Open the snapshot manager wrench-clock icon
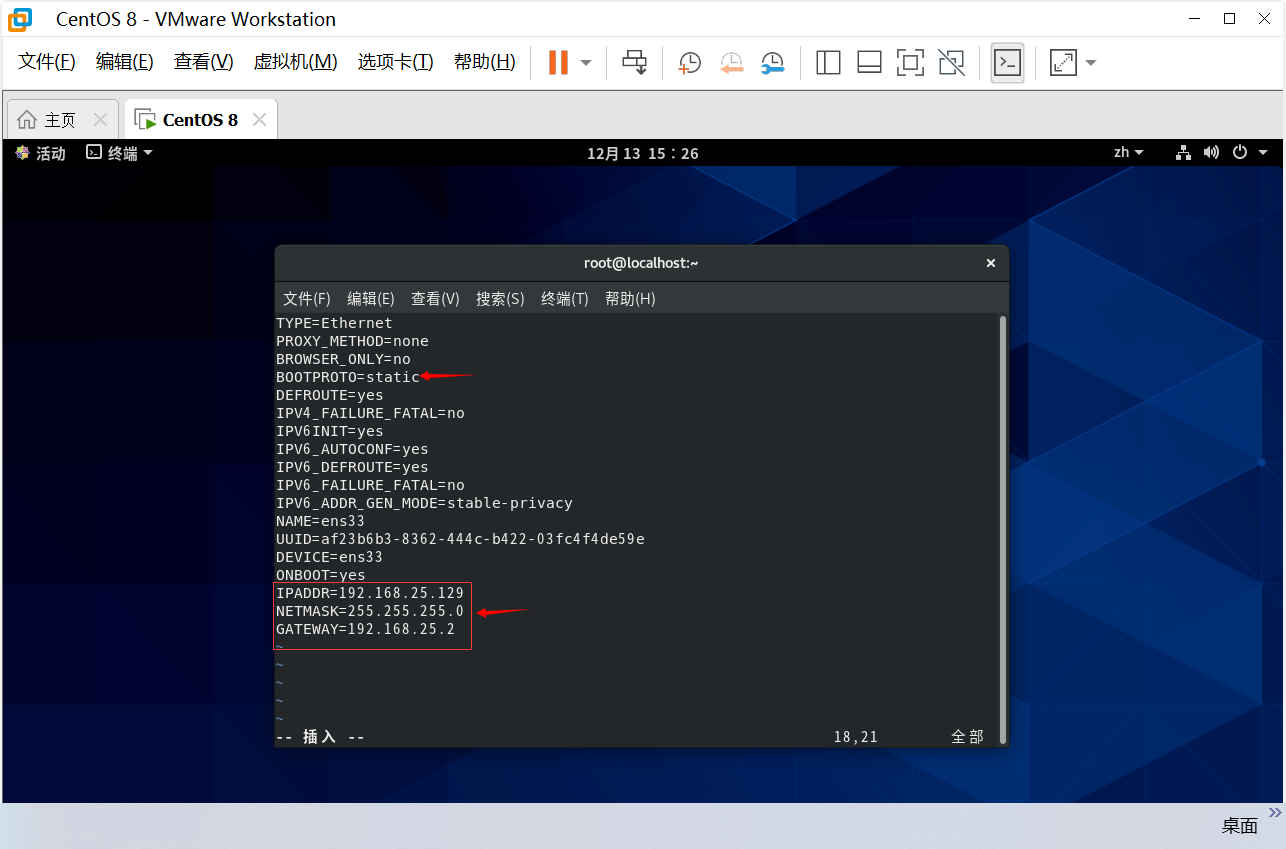This screenshot has height=849, width=1286. (x=772, y=63)
